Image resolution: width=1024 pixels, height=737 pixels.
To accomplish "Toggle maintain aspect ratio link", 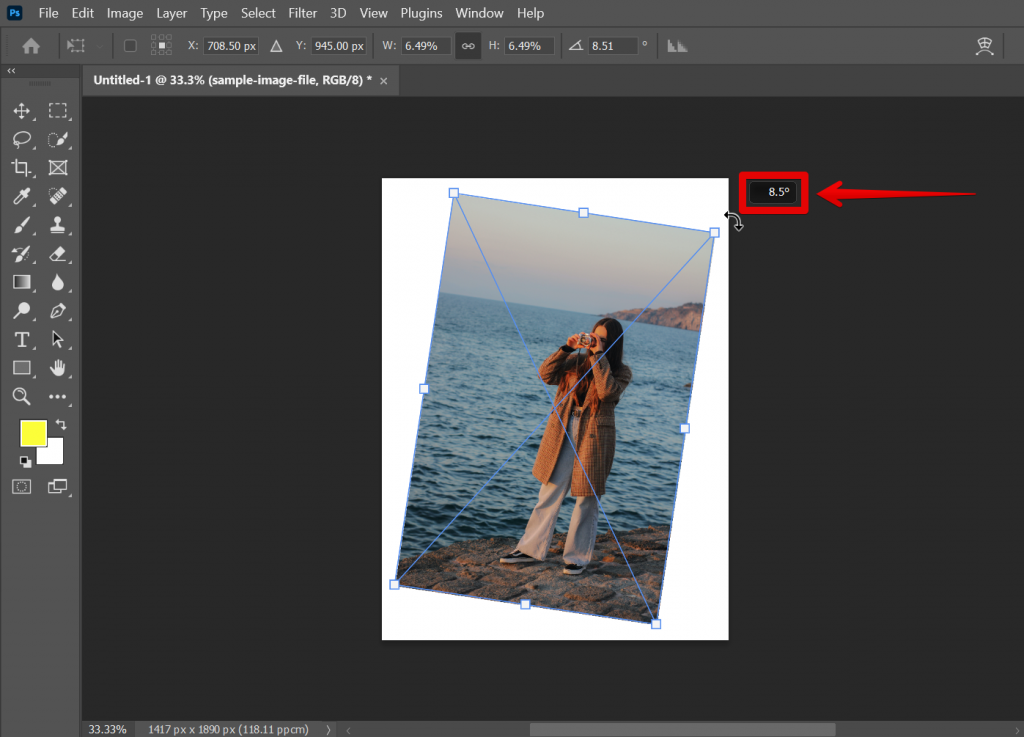I will pyautogui.click(x=468, y=45).
